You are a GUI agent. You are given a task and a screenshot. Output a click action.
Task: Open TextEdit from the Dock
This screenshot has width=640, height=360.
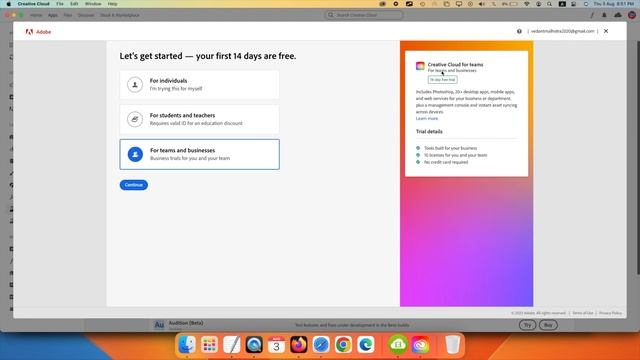[x=231, y=345]
